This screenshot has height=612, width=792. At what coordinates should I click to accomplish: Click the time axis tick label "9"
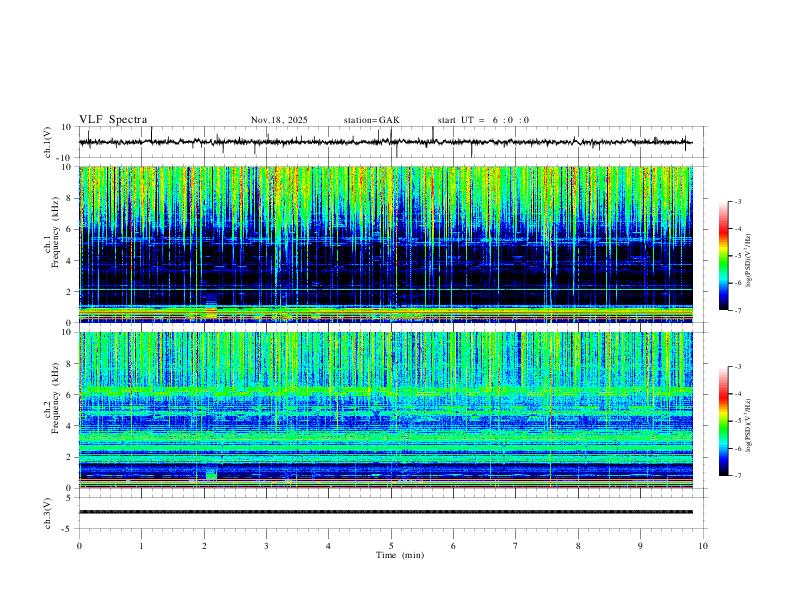coord(640,546)
